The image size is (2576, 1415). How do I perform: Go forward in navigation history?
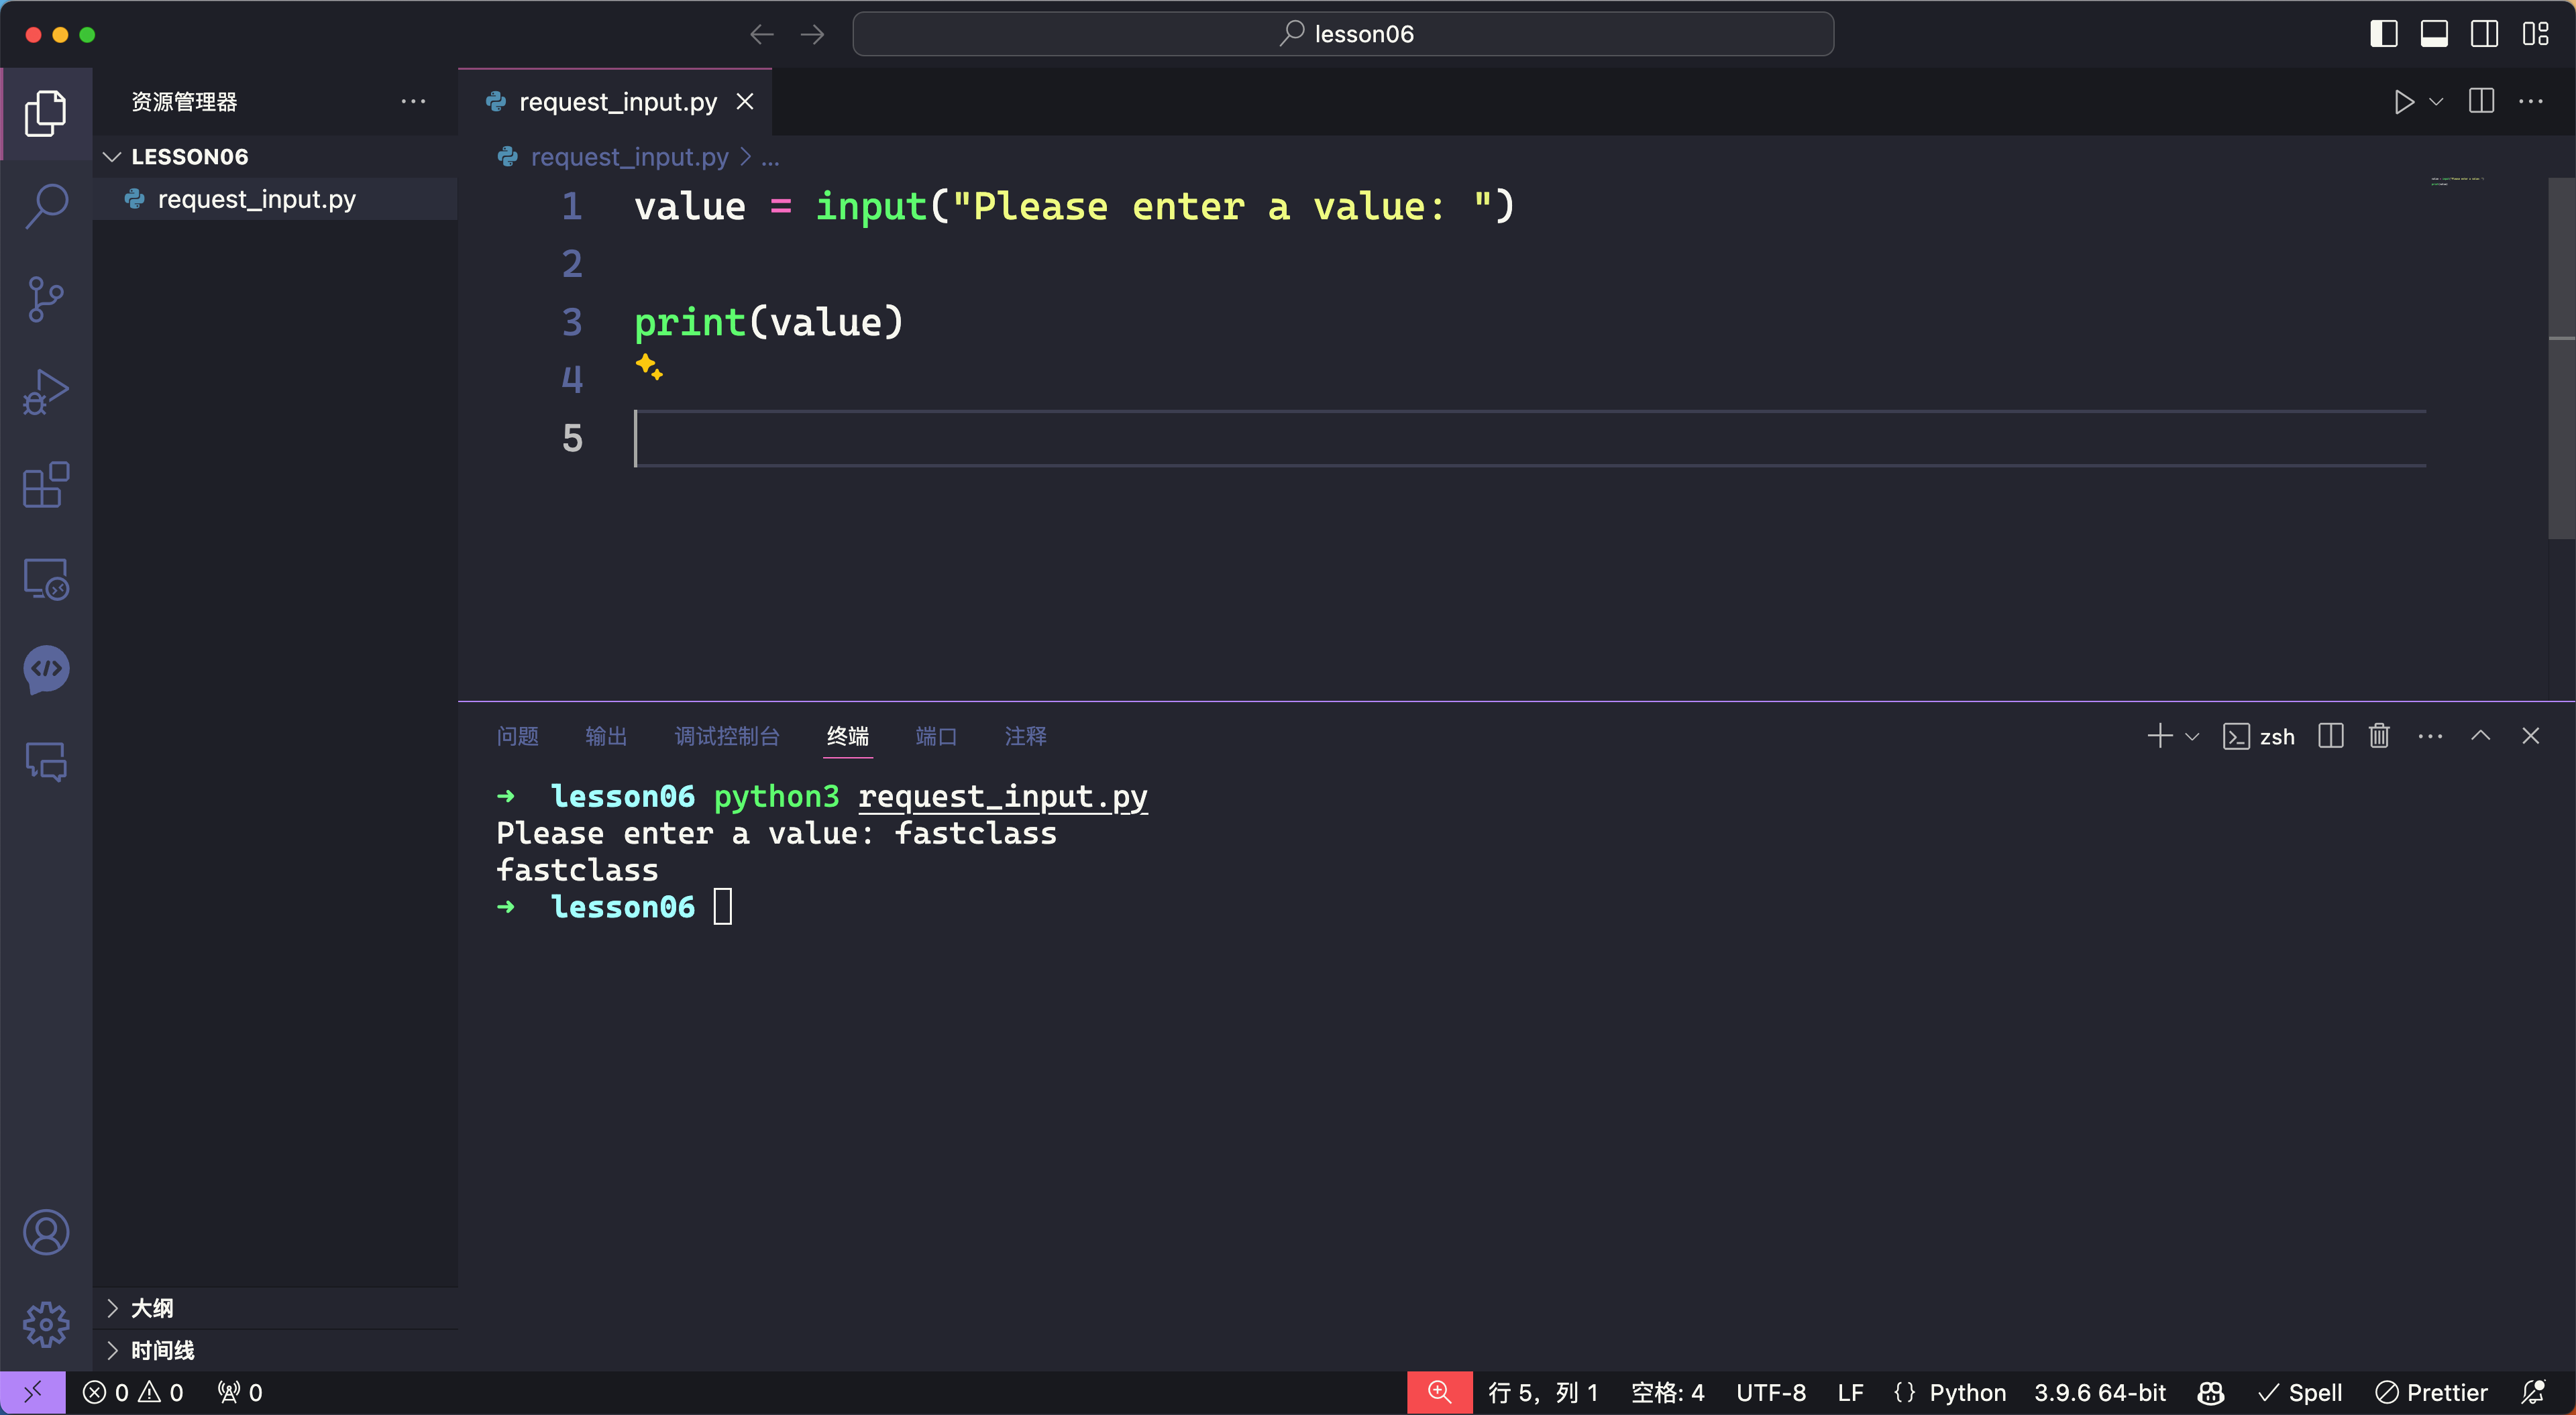pyautogui.click(x=813, y=34)
